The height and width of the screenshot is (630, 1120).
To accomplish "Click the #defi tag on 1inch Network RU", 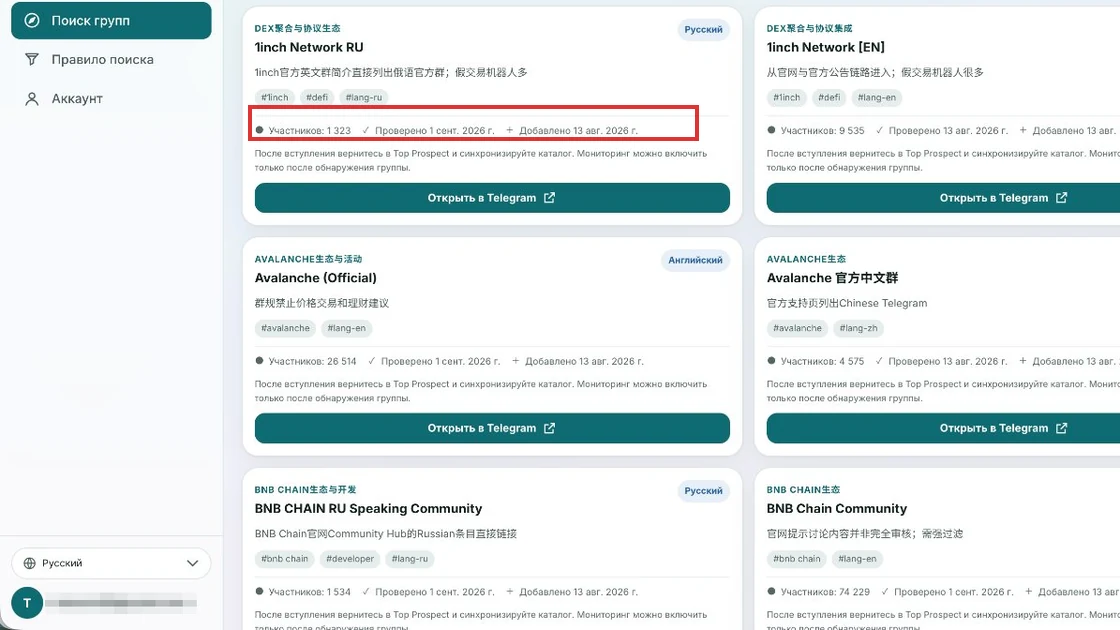I will point(317,97).
